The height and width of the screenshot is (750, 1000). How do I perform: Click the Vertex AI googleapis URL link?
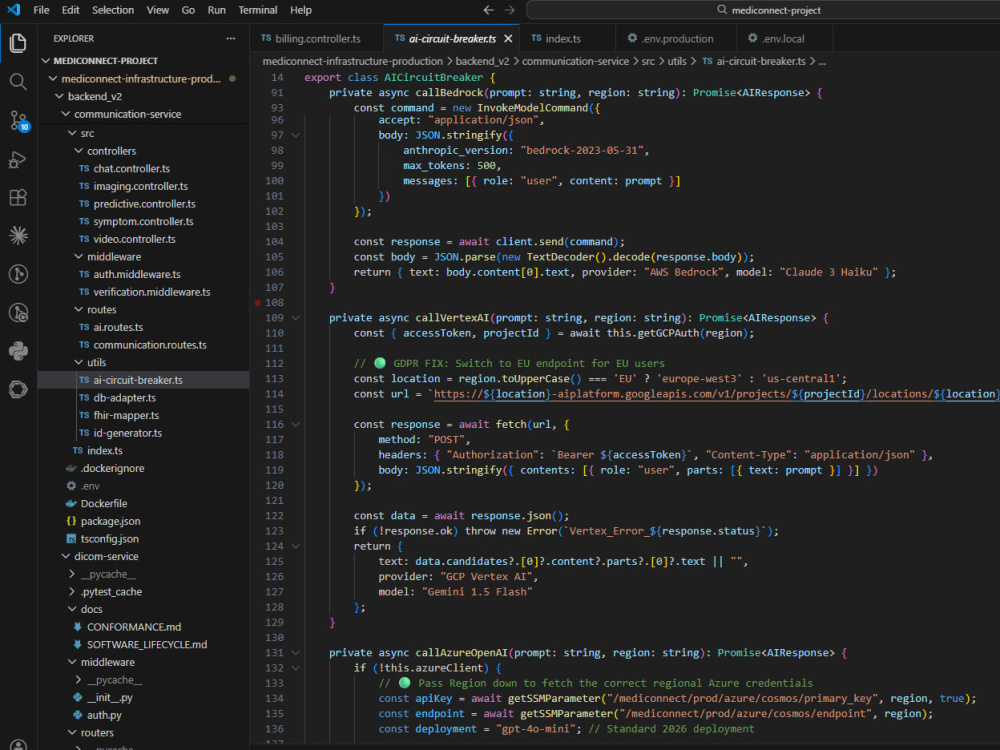pyautogui.click(x=716, y=394)
